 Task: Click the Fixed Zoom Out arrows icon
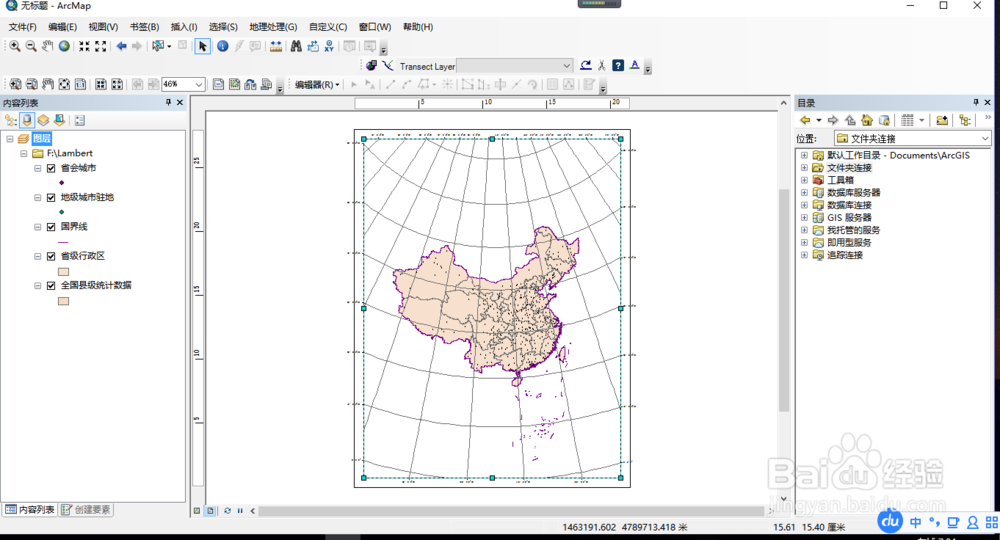[101, 46]
